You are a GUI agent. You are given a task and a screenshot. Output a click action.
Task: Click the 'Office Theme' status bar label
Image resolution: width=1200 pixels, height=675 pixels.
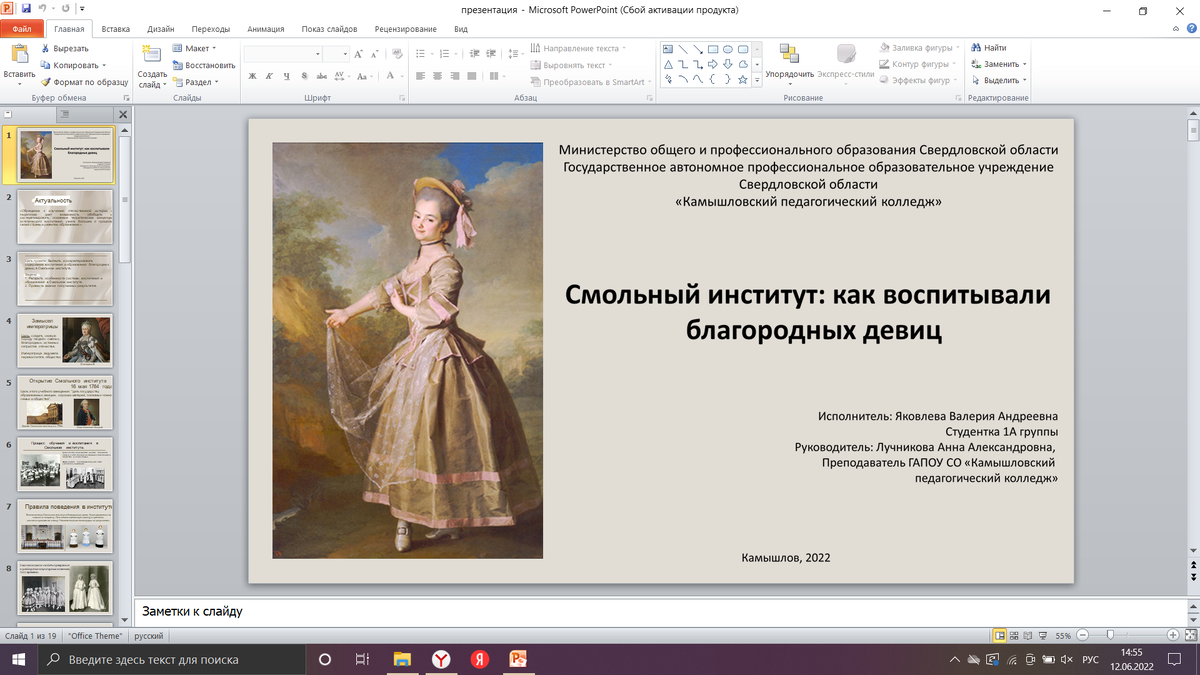point(95,636)
